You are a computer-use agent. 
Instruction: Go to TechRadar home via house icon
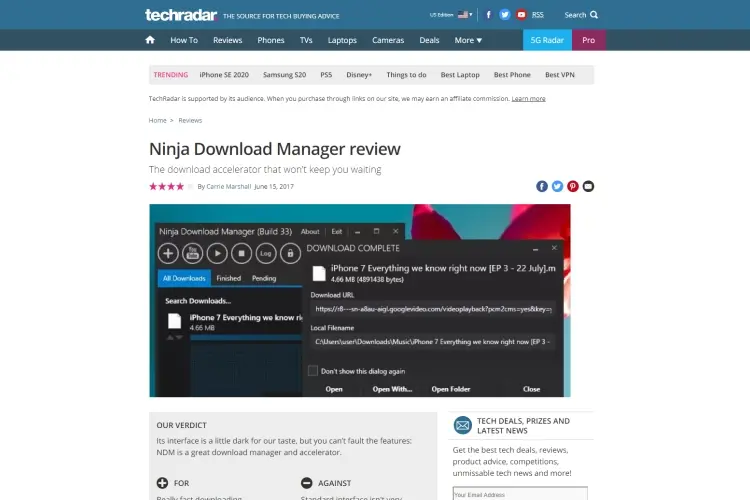[150, 40]
